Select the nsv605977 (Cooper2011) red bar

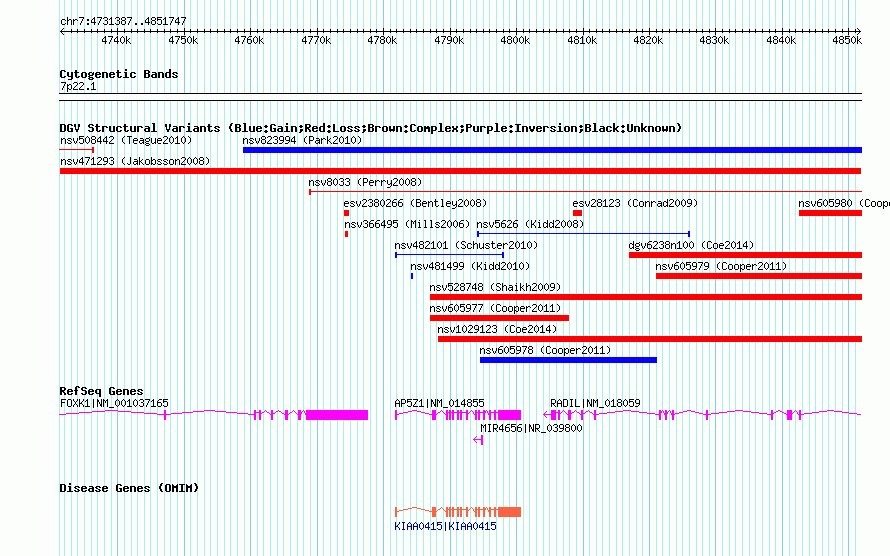499,318
